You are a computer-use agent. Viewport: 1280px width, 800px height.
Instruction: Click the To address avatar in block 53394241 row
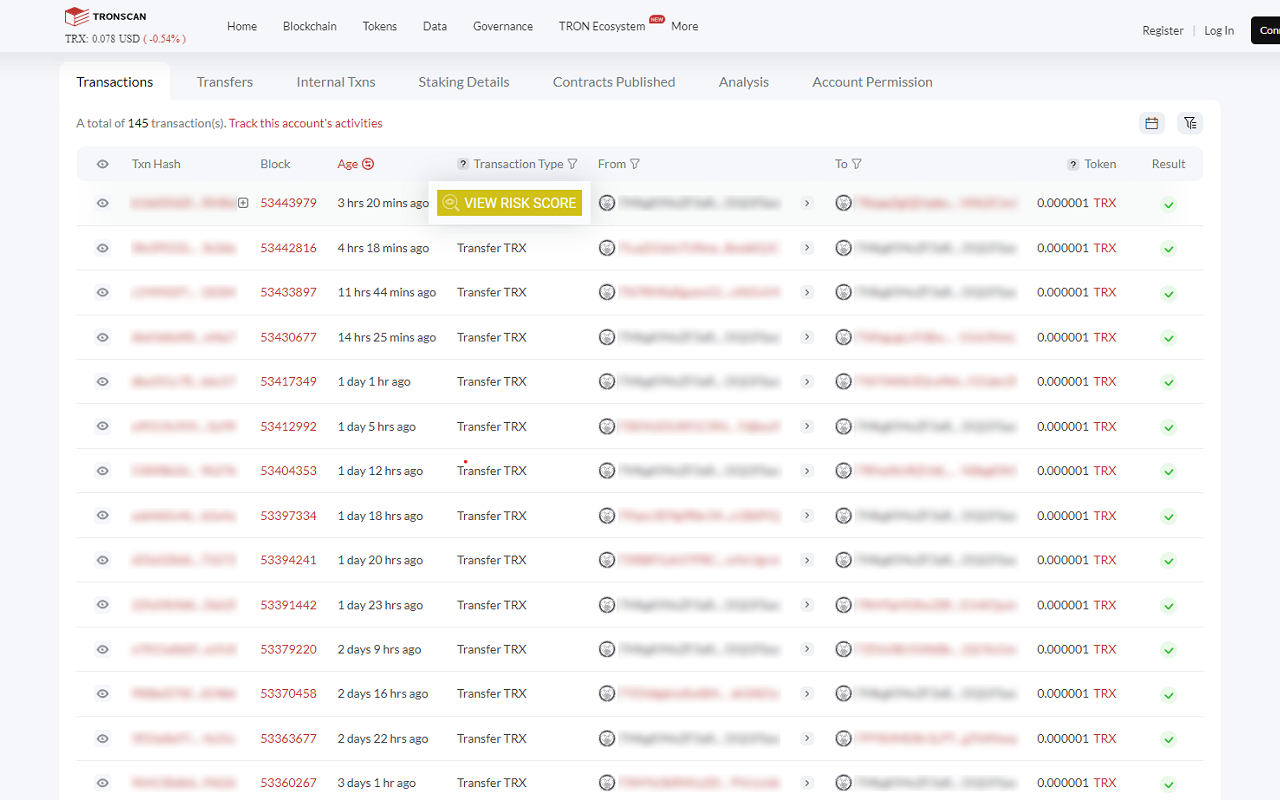[x=844, y=560]
